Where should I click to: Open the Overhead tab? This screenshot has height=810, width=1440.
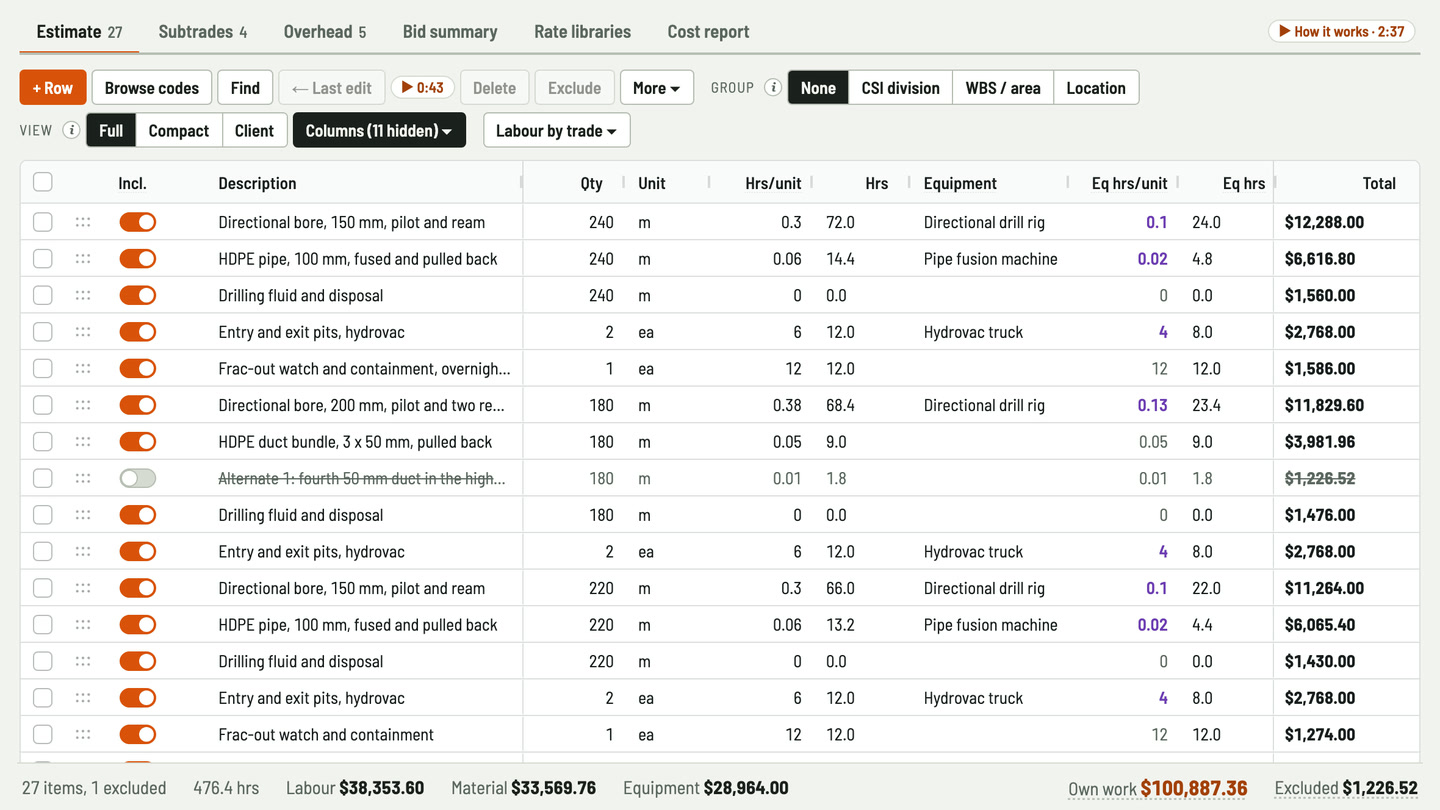pyautogui.click(x=325, y=31)
